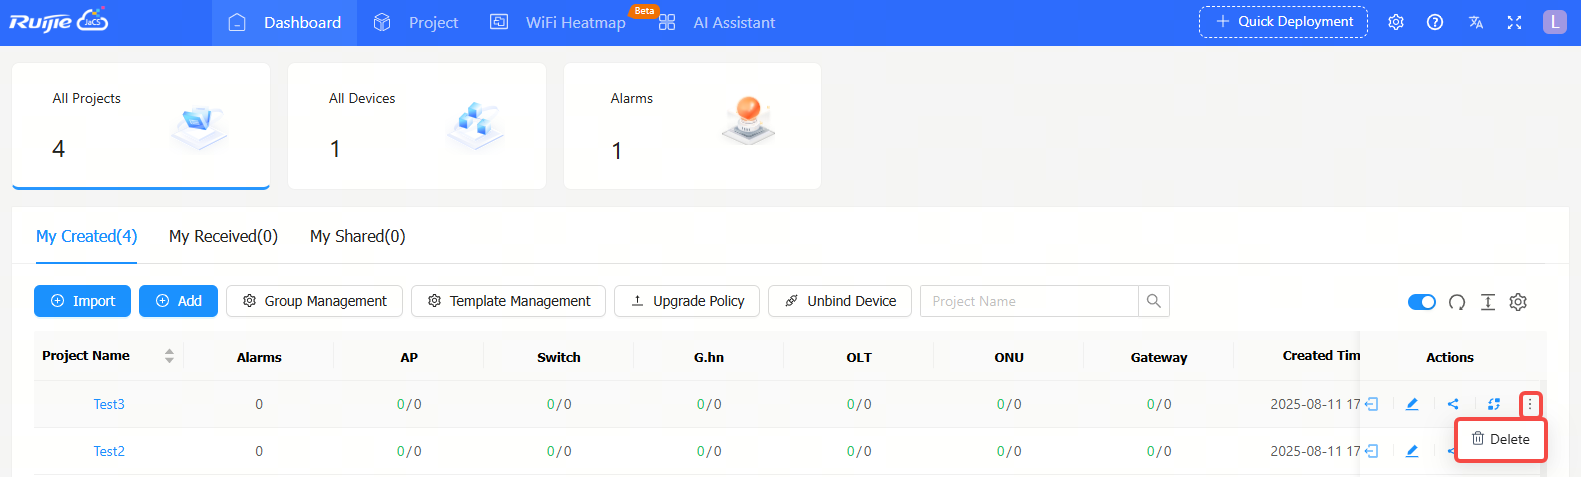Sort table by Project Name arrows
The image size is (1581, 477).
[169, 356]
